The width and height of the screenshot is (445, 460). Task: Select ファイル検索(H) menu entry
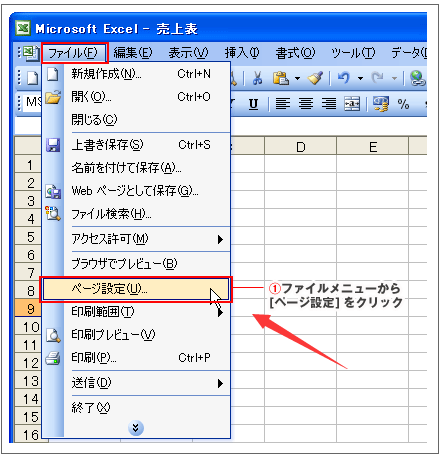(x=137, y=214)
